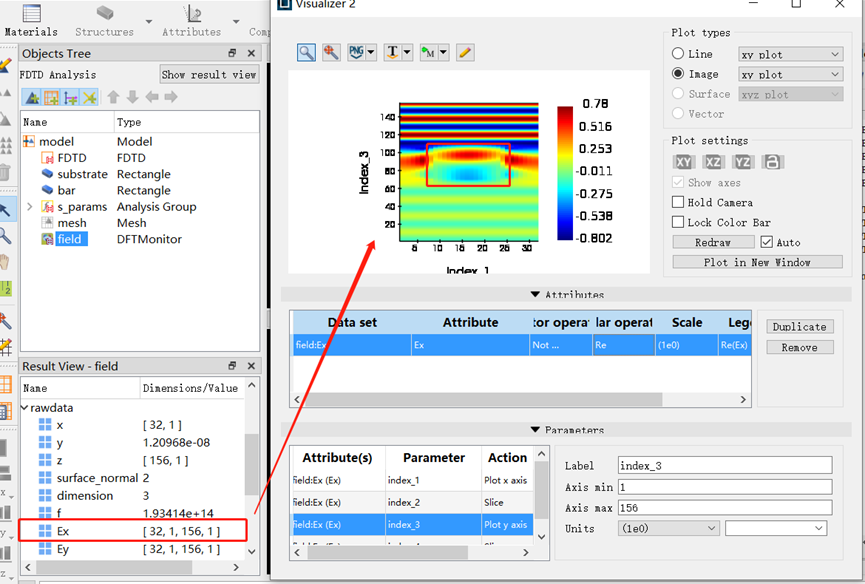Click the marker M icon in Visualizer toolbar
865x584 pixels.
pyautogui.click(x=428, y=52)
